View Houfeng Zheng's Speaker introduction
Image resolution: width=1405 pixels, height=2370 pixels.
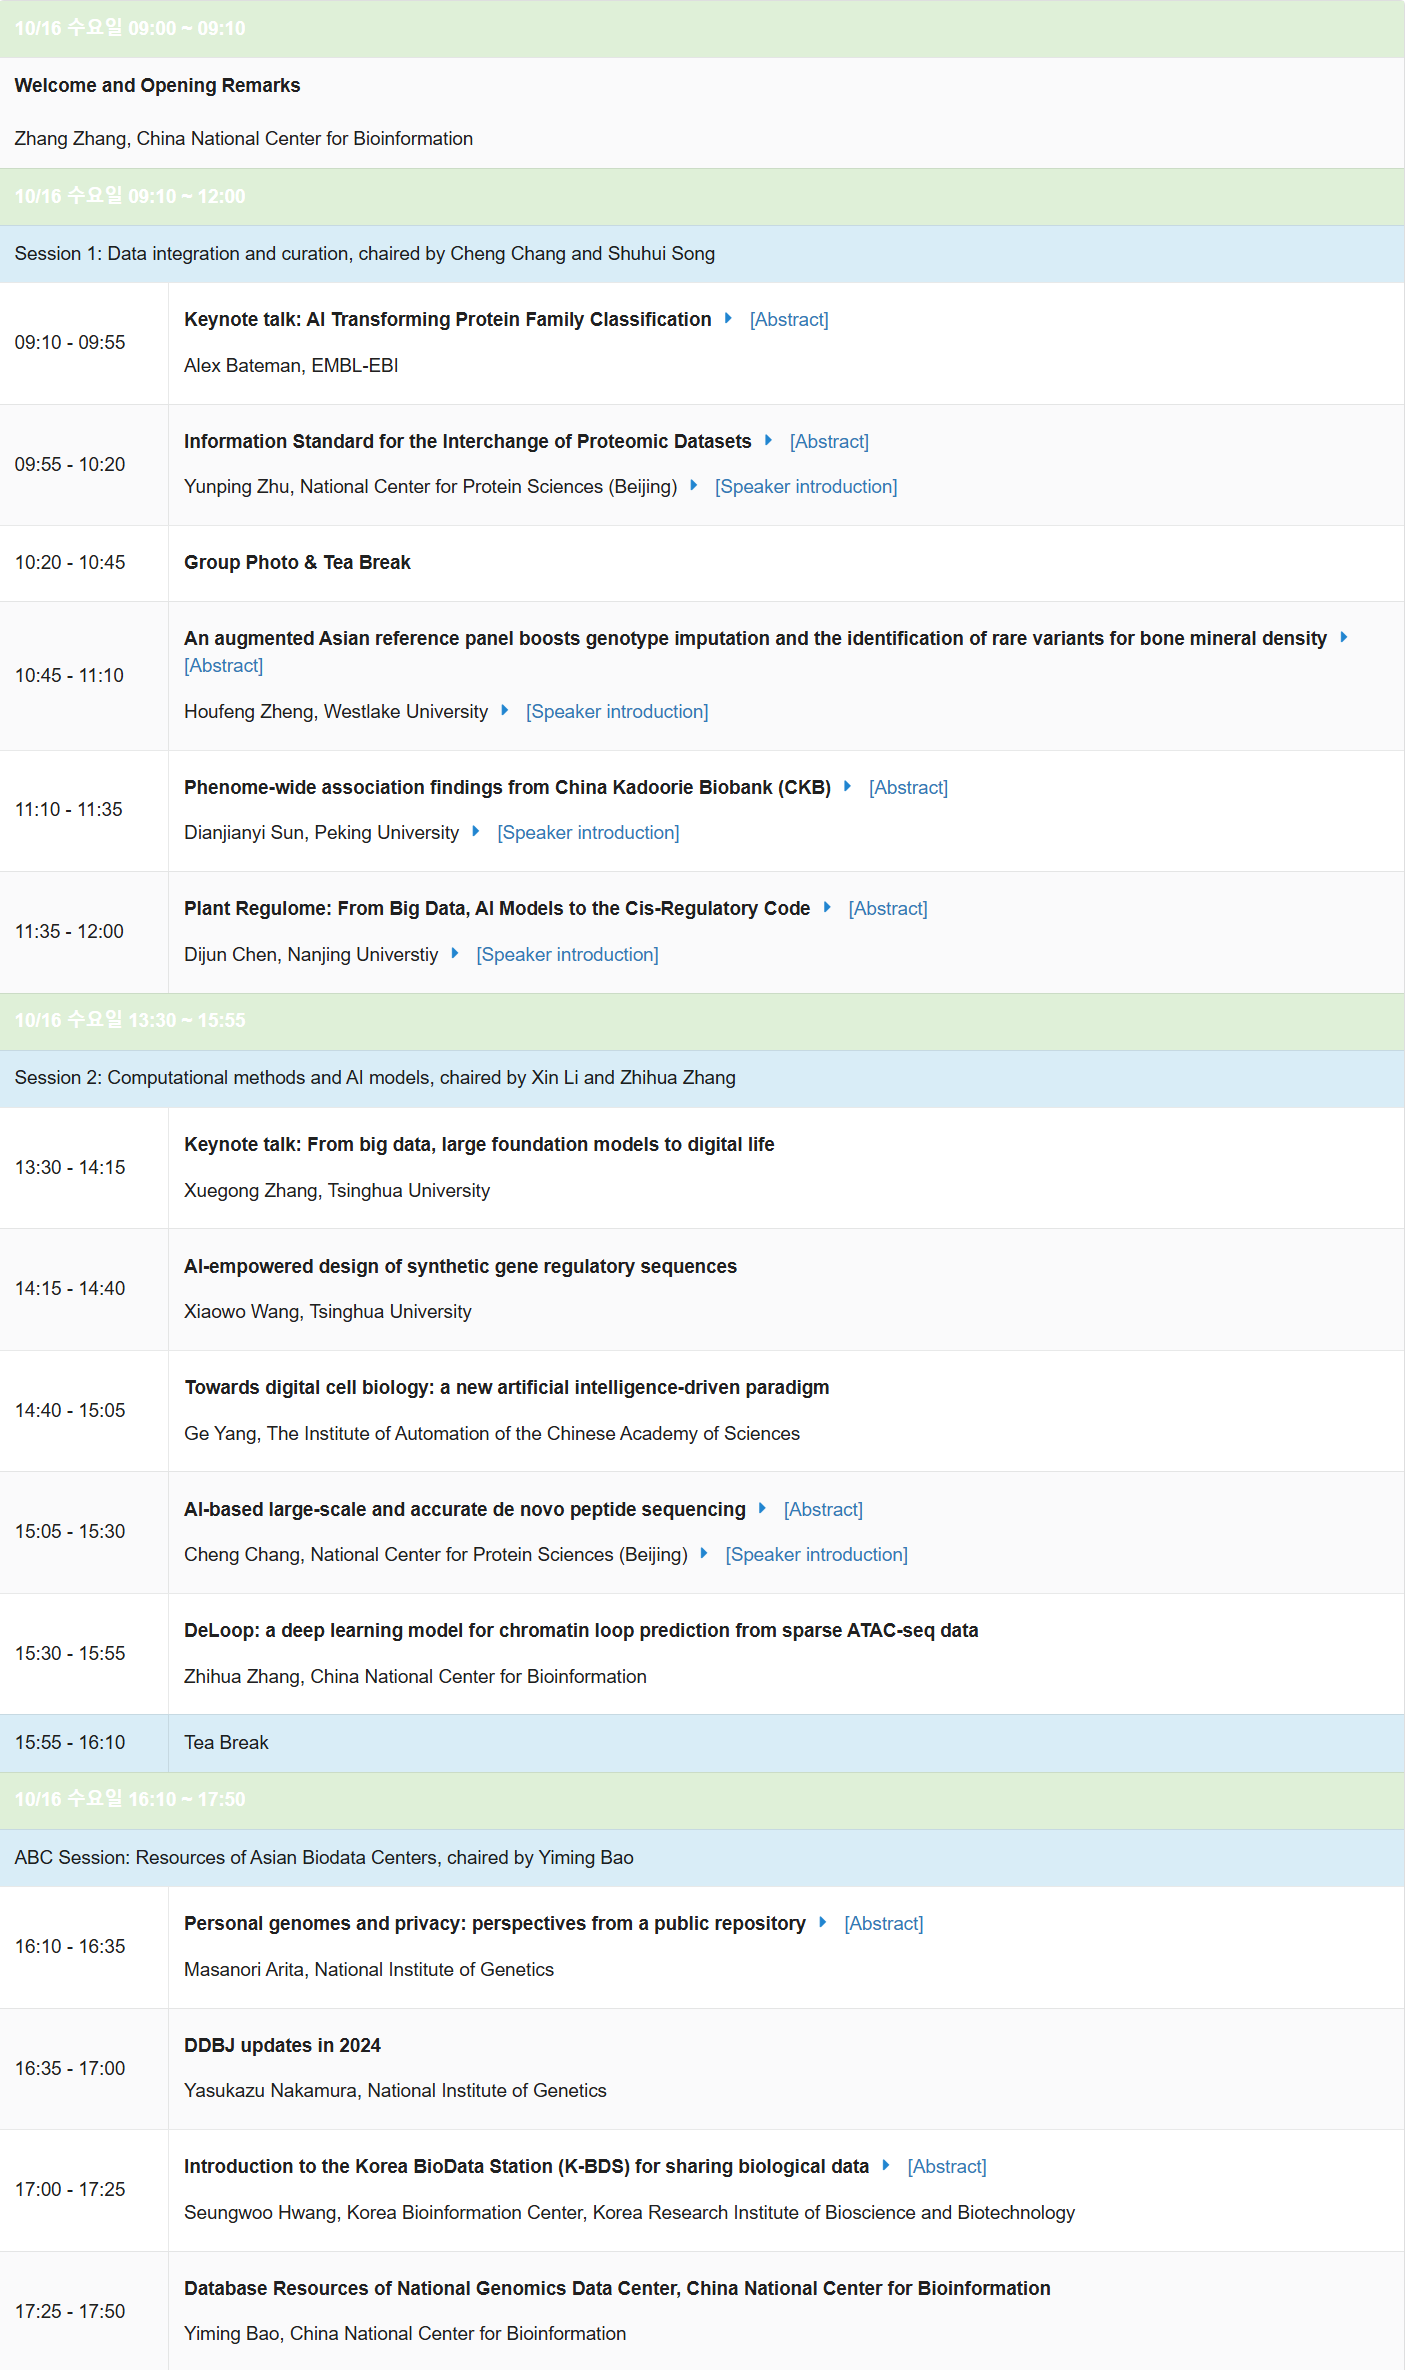616,712
